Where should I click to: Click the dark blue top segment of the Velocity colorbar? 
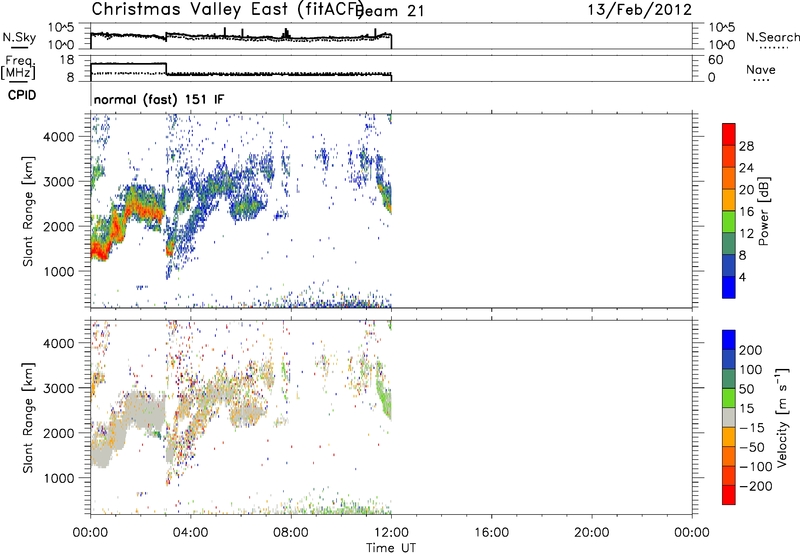[729, 340]
